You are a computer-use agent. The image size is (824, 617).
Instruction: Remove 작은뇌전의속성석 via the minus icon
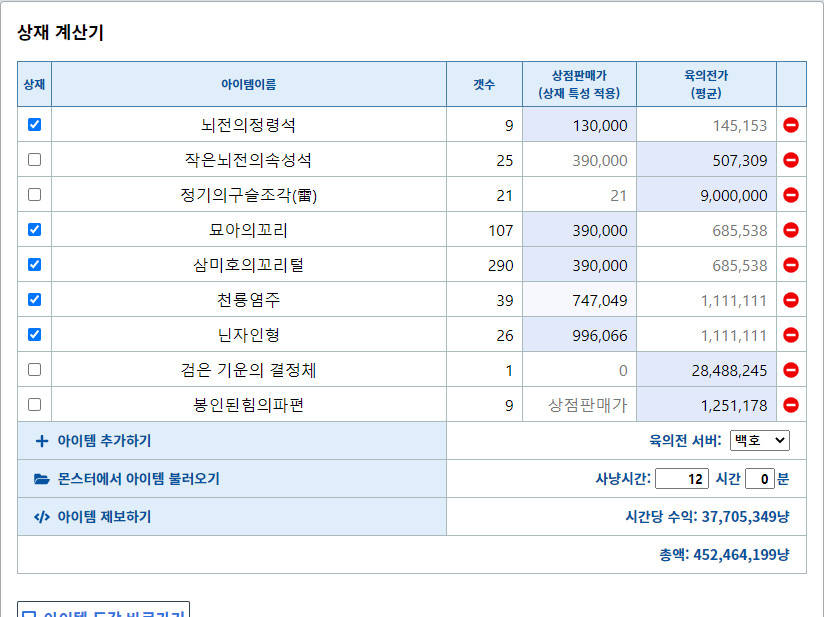pyautogui.click(x=791, y=159)
